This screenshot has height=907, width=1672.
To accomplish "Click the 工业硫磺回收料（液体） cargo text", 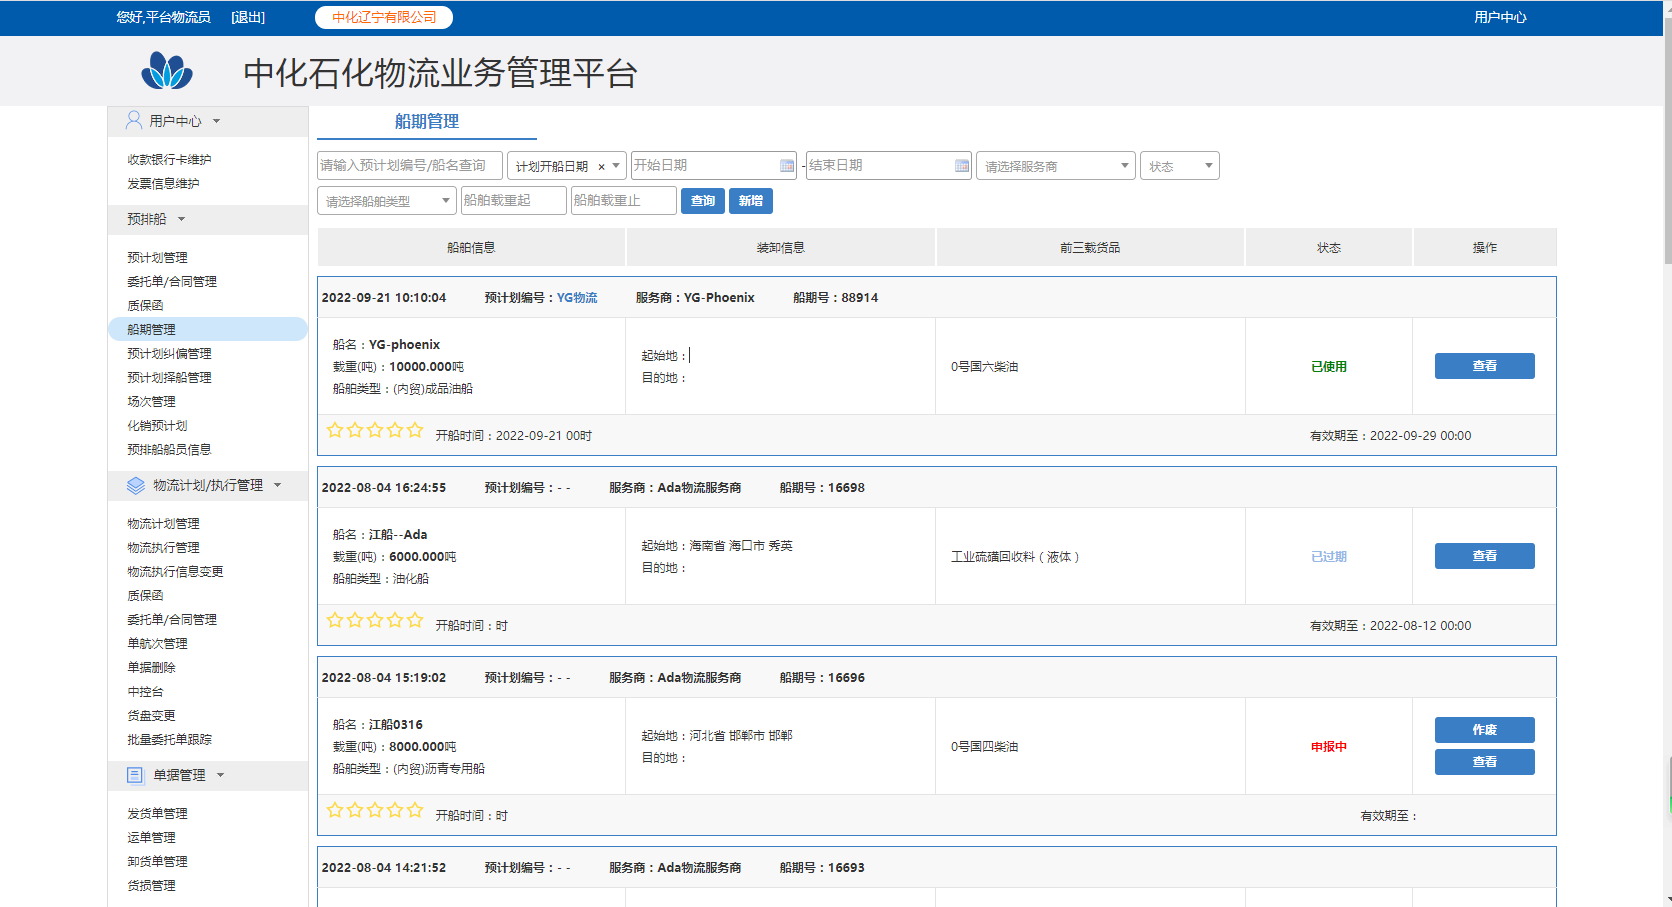I will pyautogui.click(x=1015, y=556).
